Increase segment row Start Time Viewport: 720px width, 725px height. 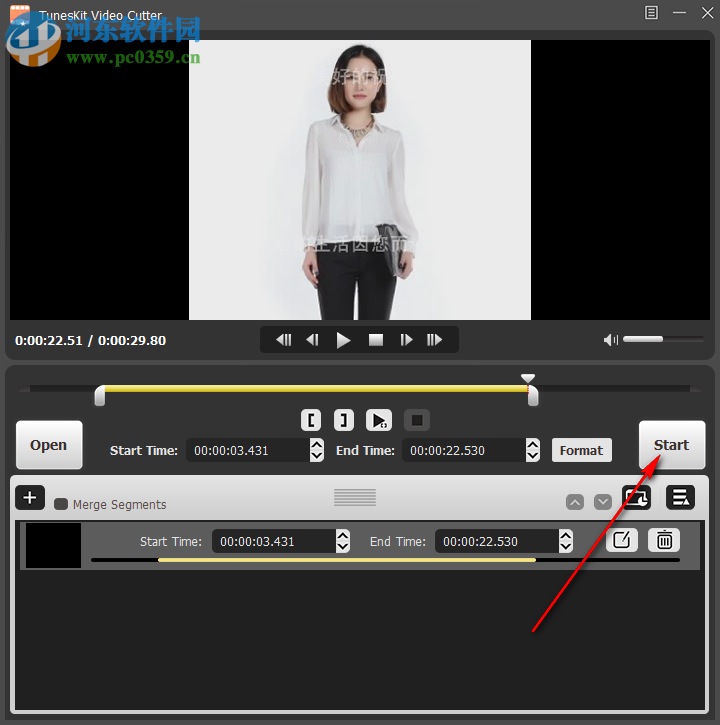[x=343, y=535]
